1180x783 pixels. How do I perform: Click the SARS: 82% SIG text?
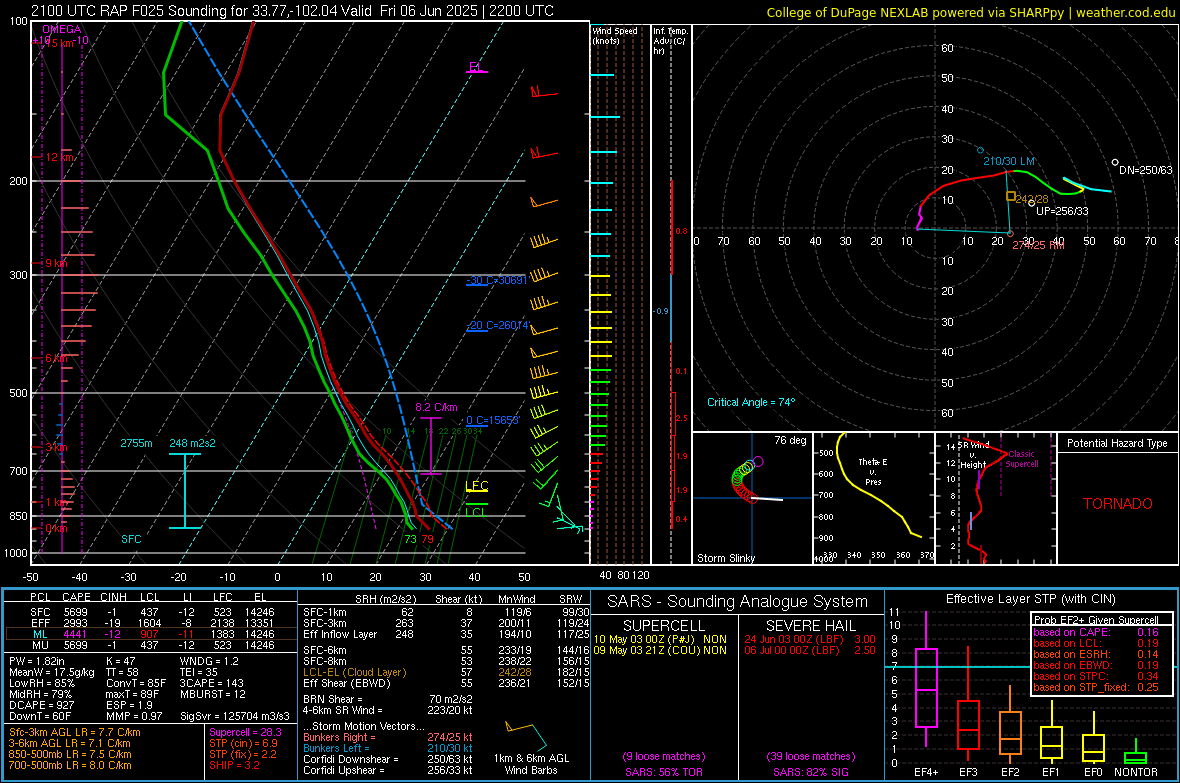click(x=810, y=772)
